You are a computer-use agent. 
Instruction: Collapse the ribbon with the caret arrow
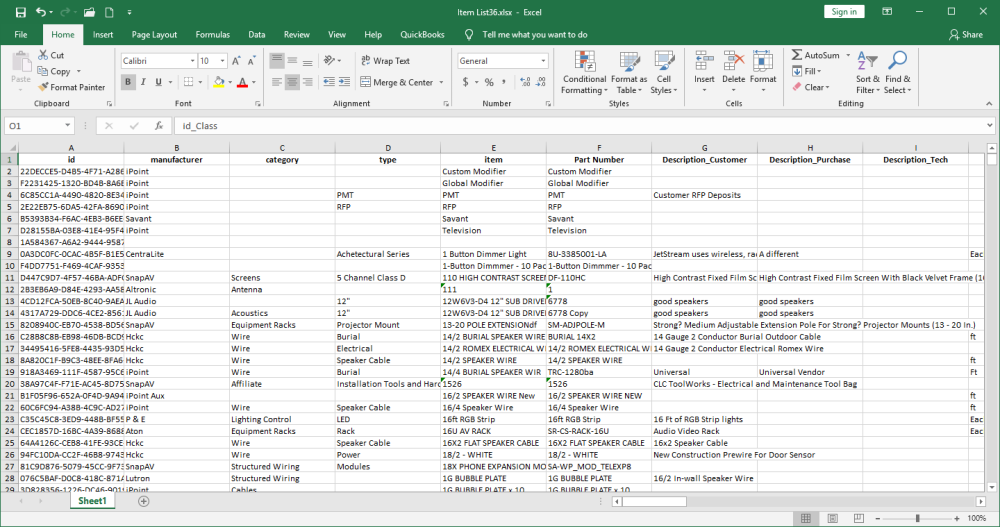pyautogui.click(x=989, y=103)
